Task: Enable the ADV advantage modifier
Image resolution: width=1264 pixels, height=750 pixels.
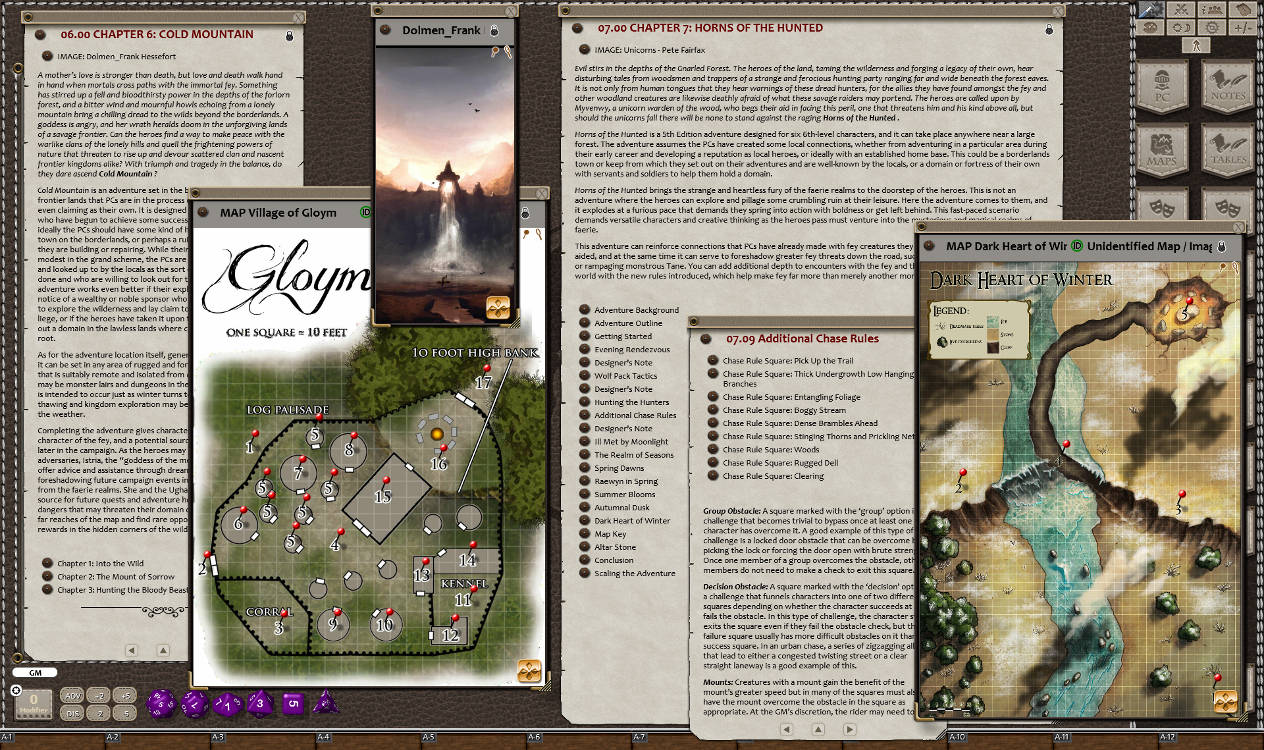Action: click(73, 697)
